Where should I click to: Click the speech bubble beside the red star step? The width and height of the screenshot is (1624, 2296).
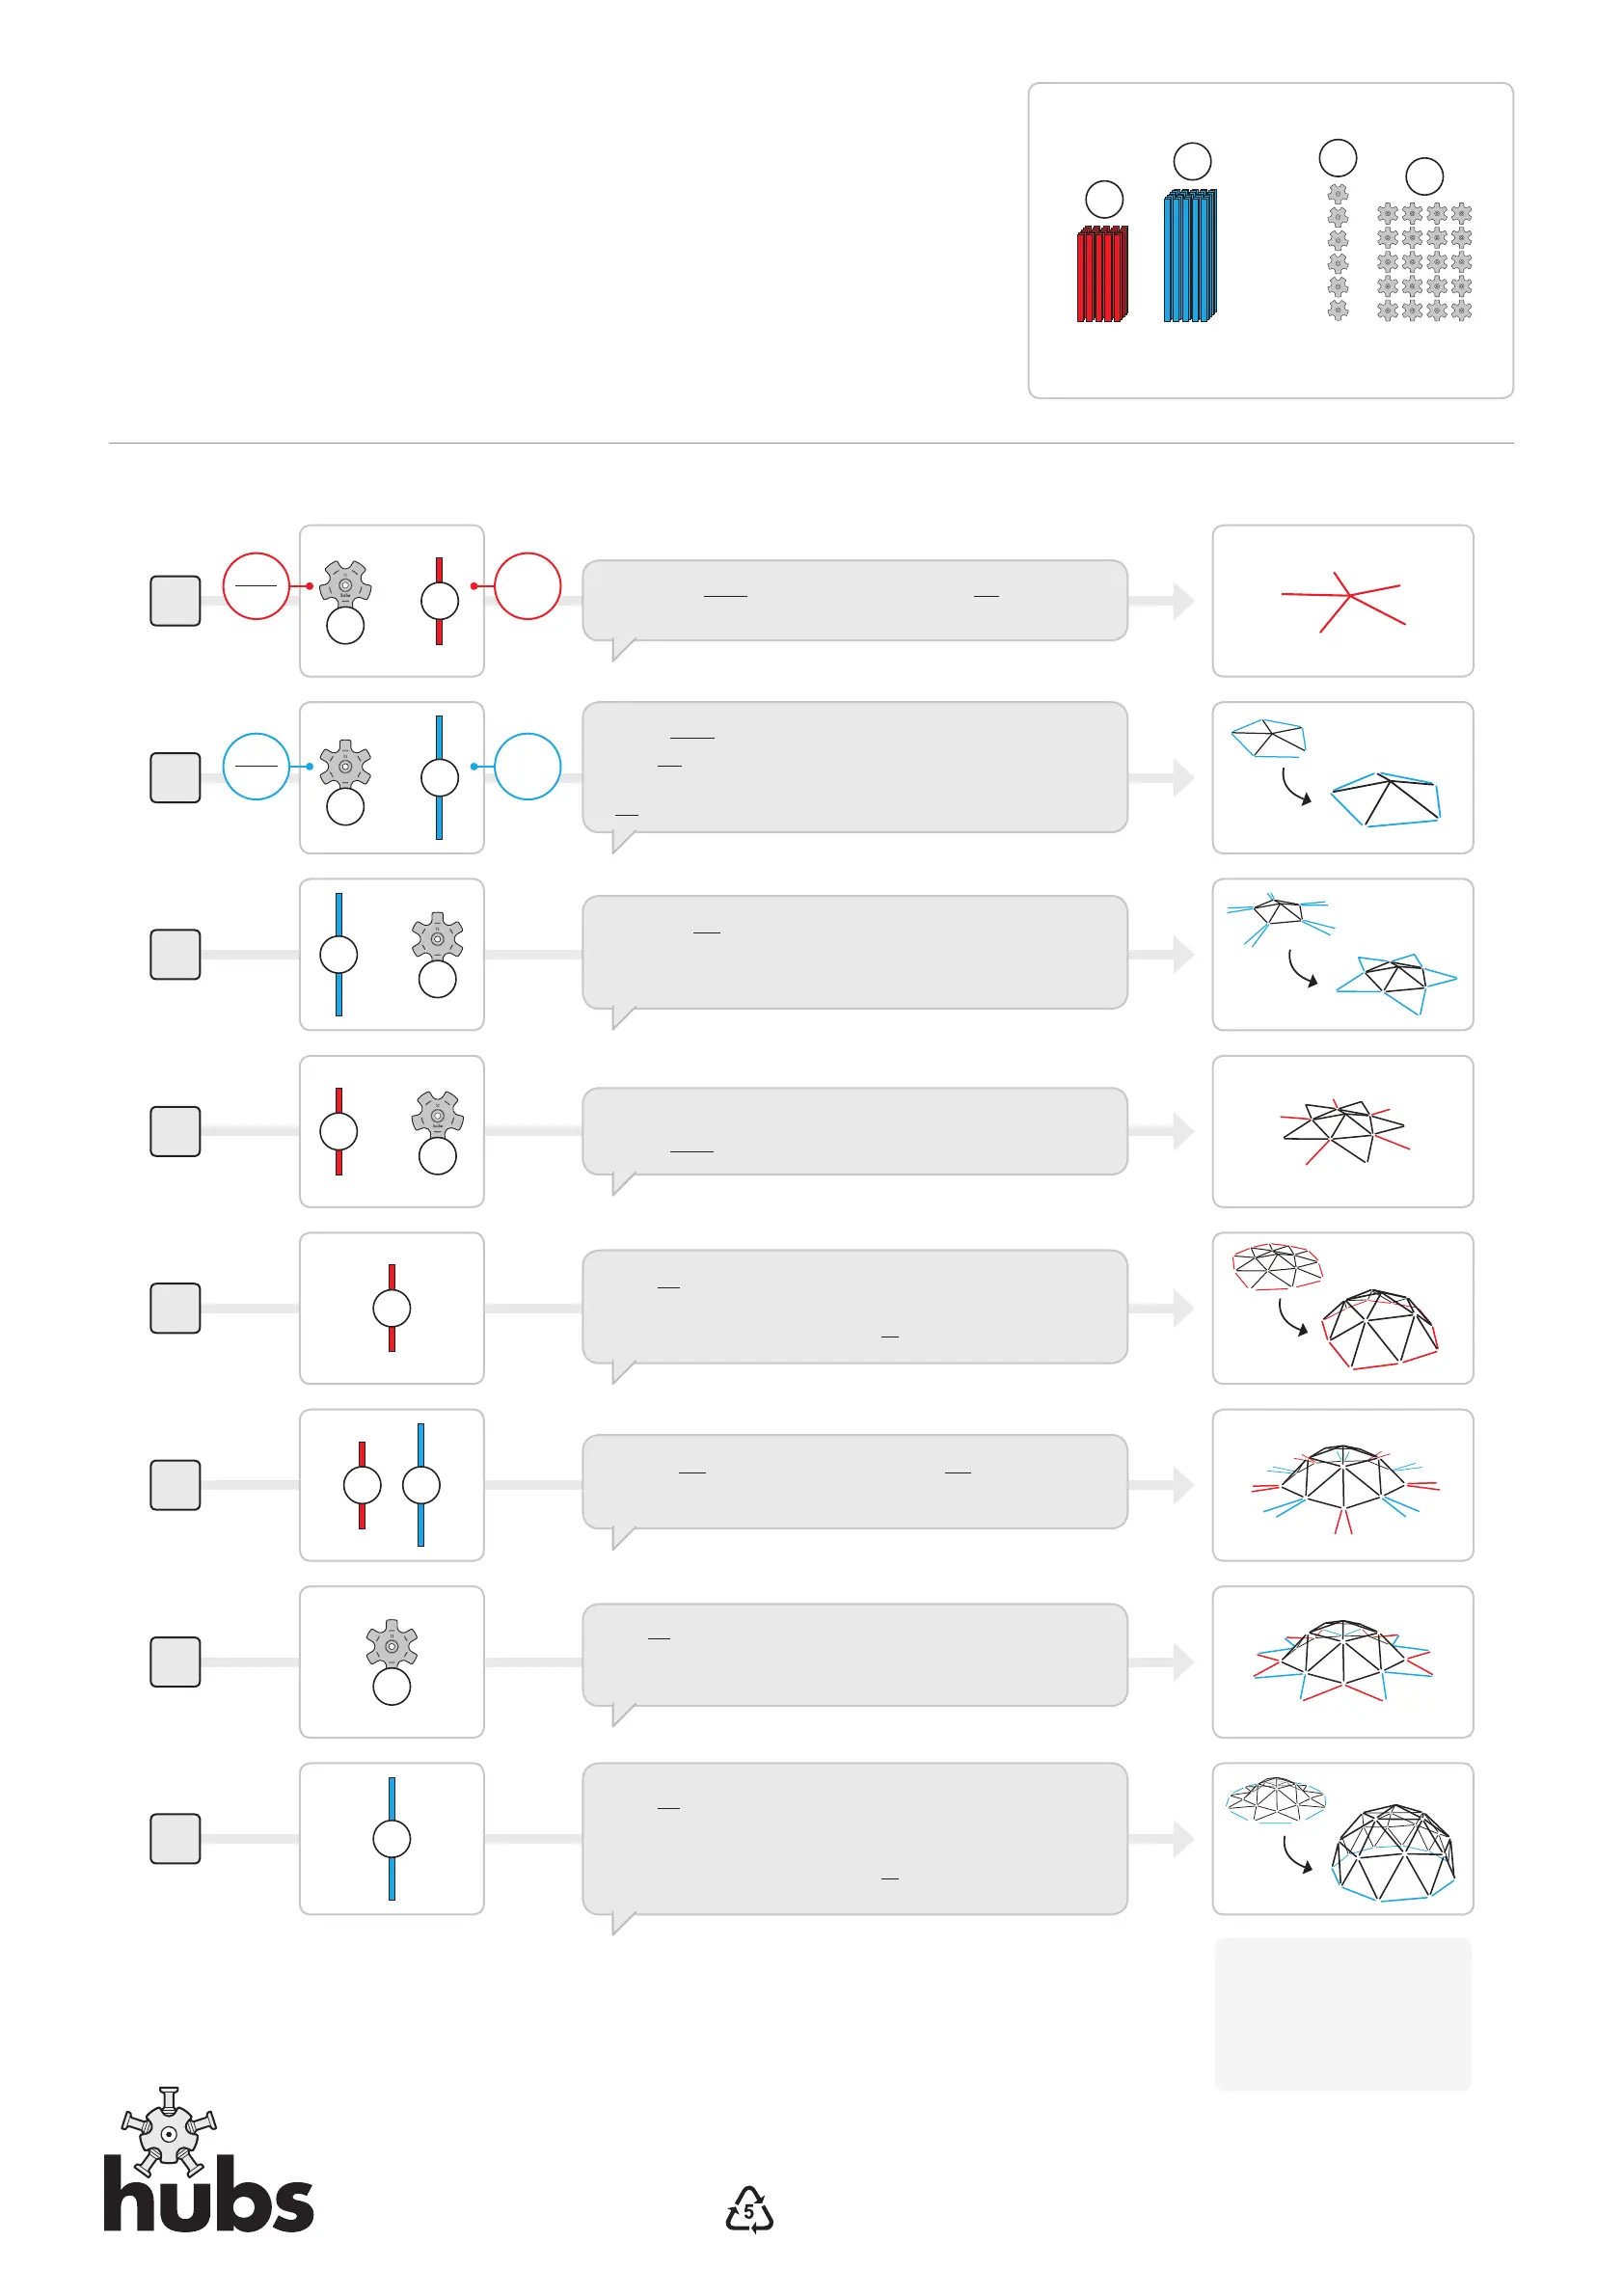pos(854,601)
